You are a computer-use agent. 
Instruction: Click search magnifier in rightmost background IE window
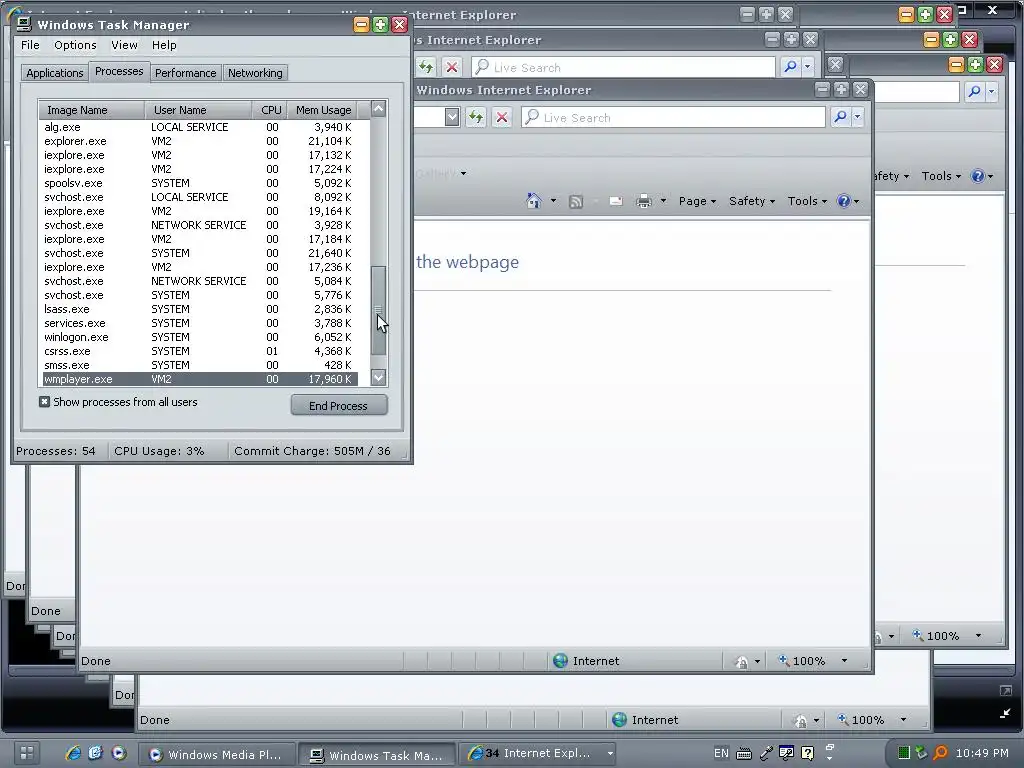[x=974, y=91]
